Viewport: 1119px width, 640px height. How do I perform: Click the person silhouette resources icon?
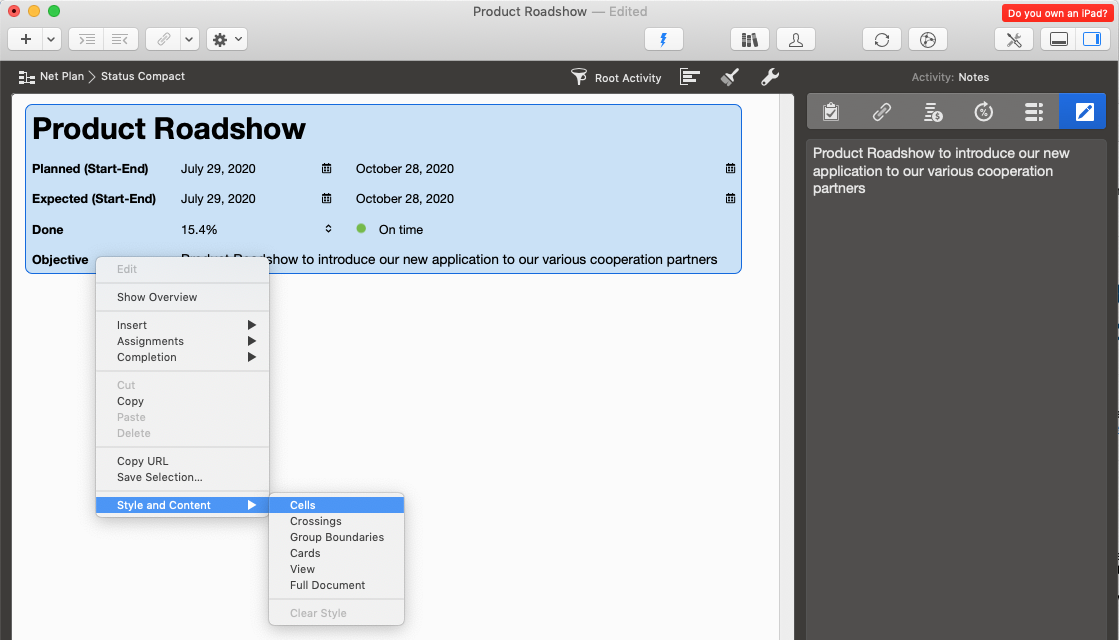pos(796,39)
